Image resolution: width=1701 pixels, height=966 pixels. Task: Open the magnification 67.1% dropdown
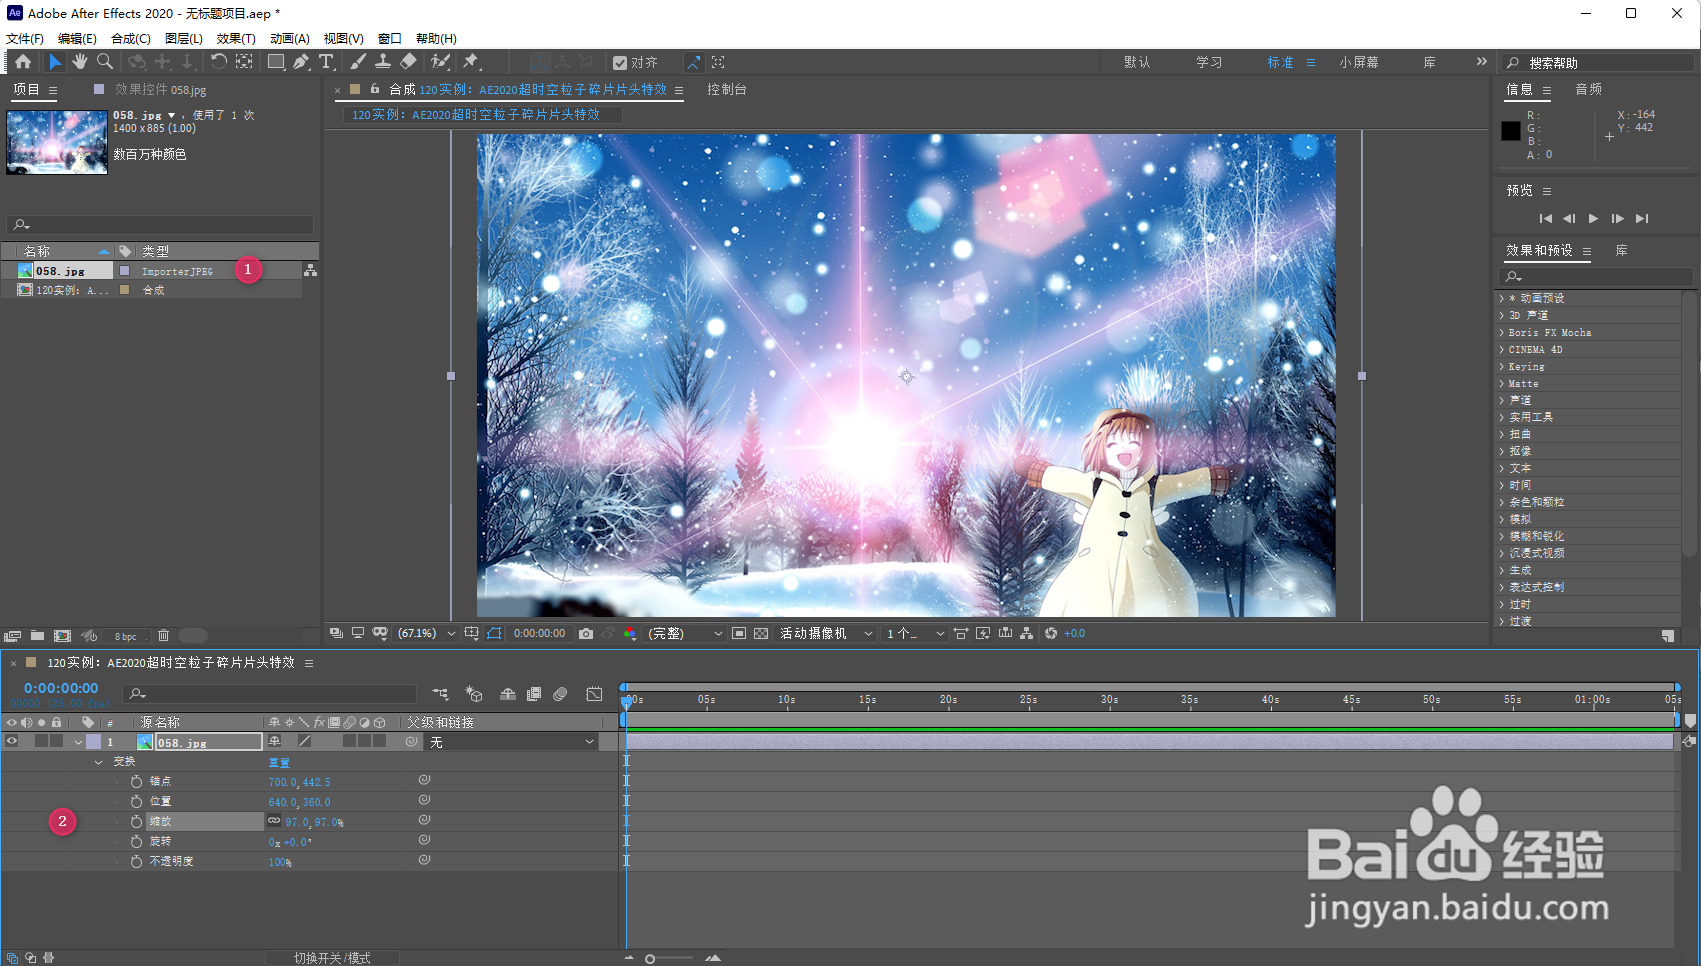(x=426, y=633)
